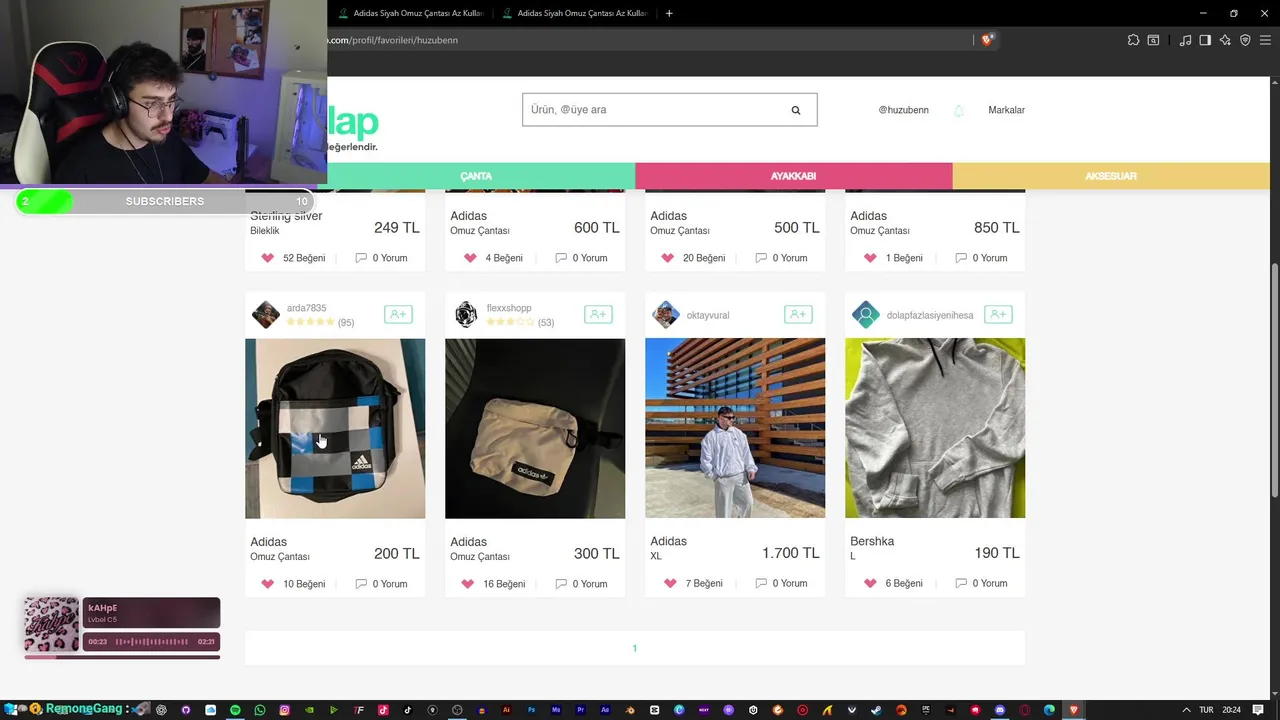Select the AYAKKABI category tab
Image resolution: width=1280 pixels, height=720 pixels.
click(793, 176)
